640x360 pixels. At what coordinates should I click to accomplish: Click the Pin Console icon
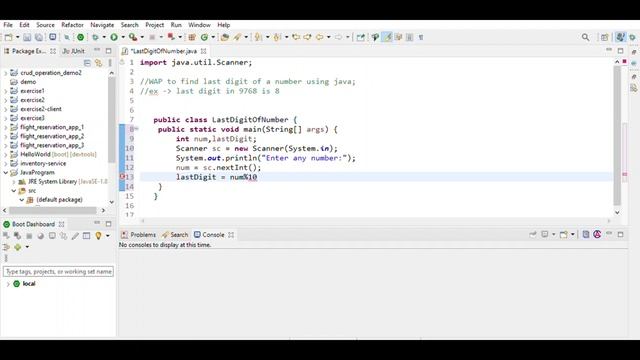tap(533, 234)
